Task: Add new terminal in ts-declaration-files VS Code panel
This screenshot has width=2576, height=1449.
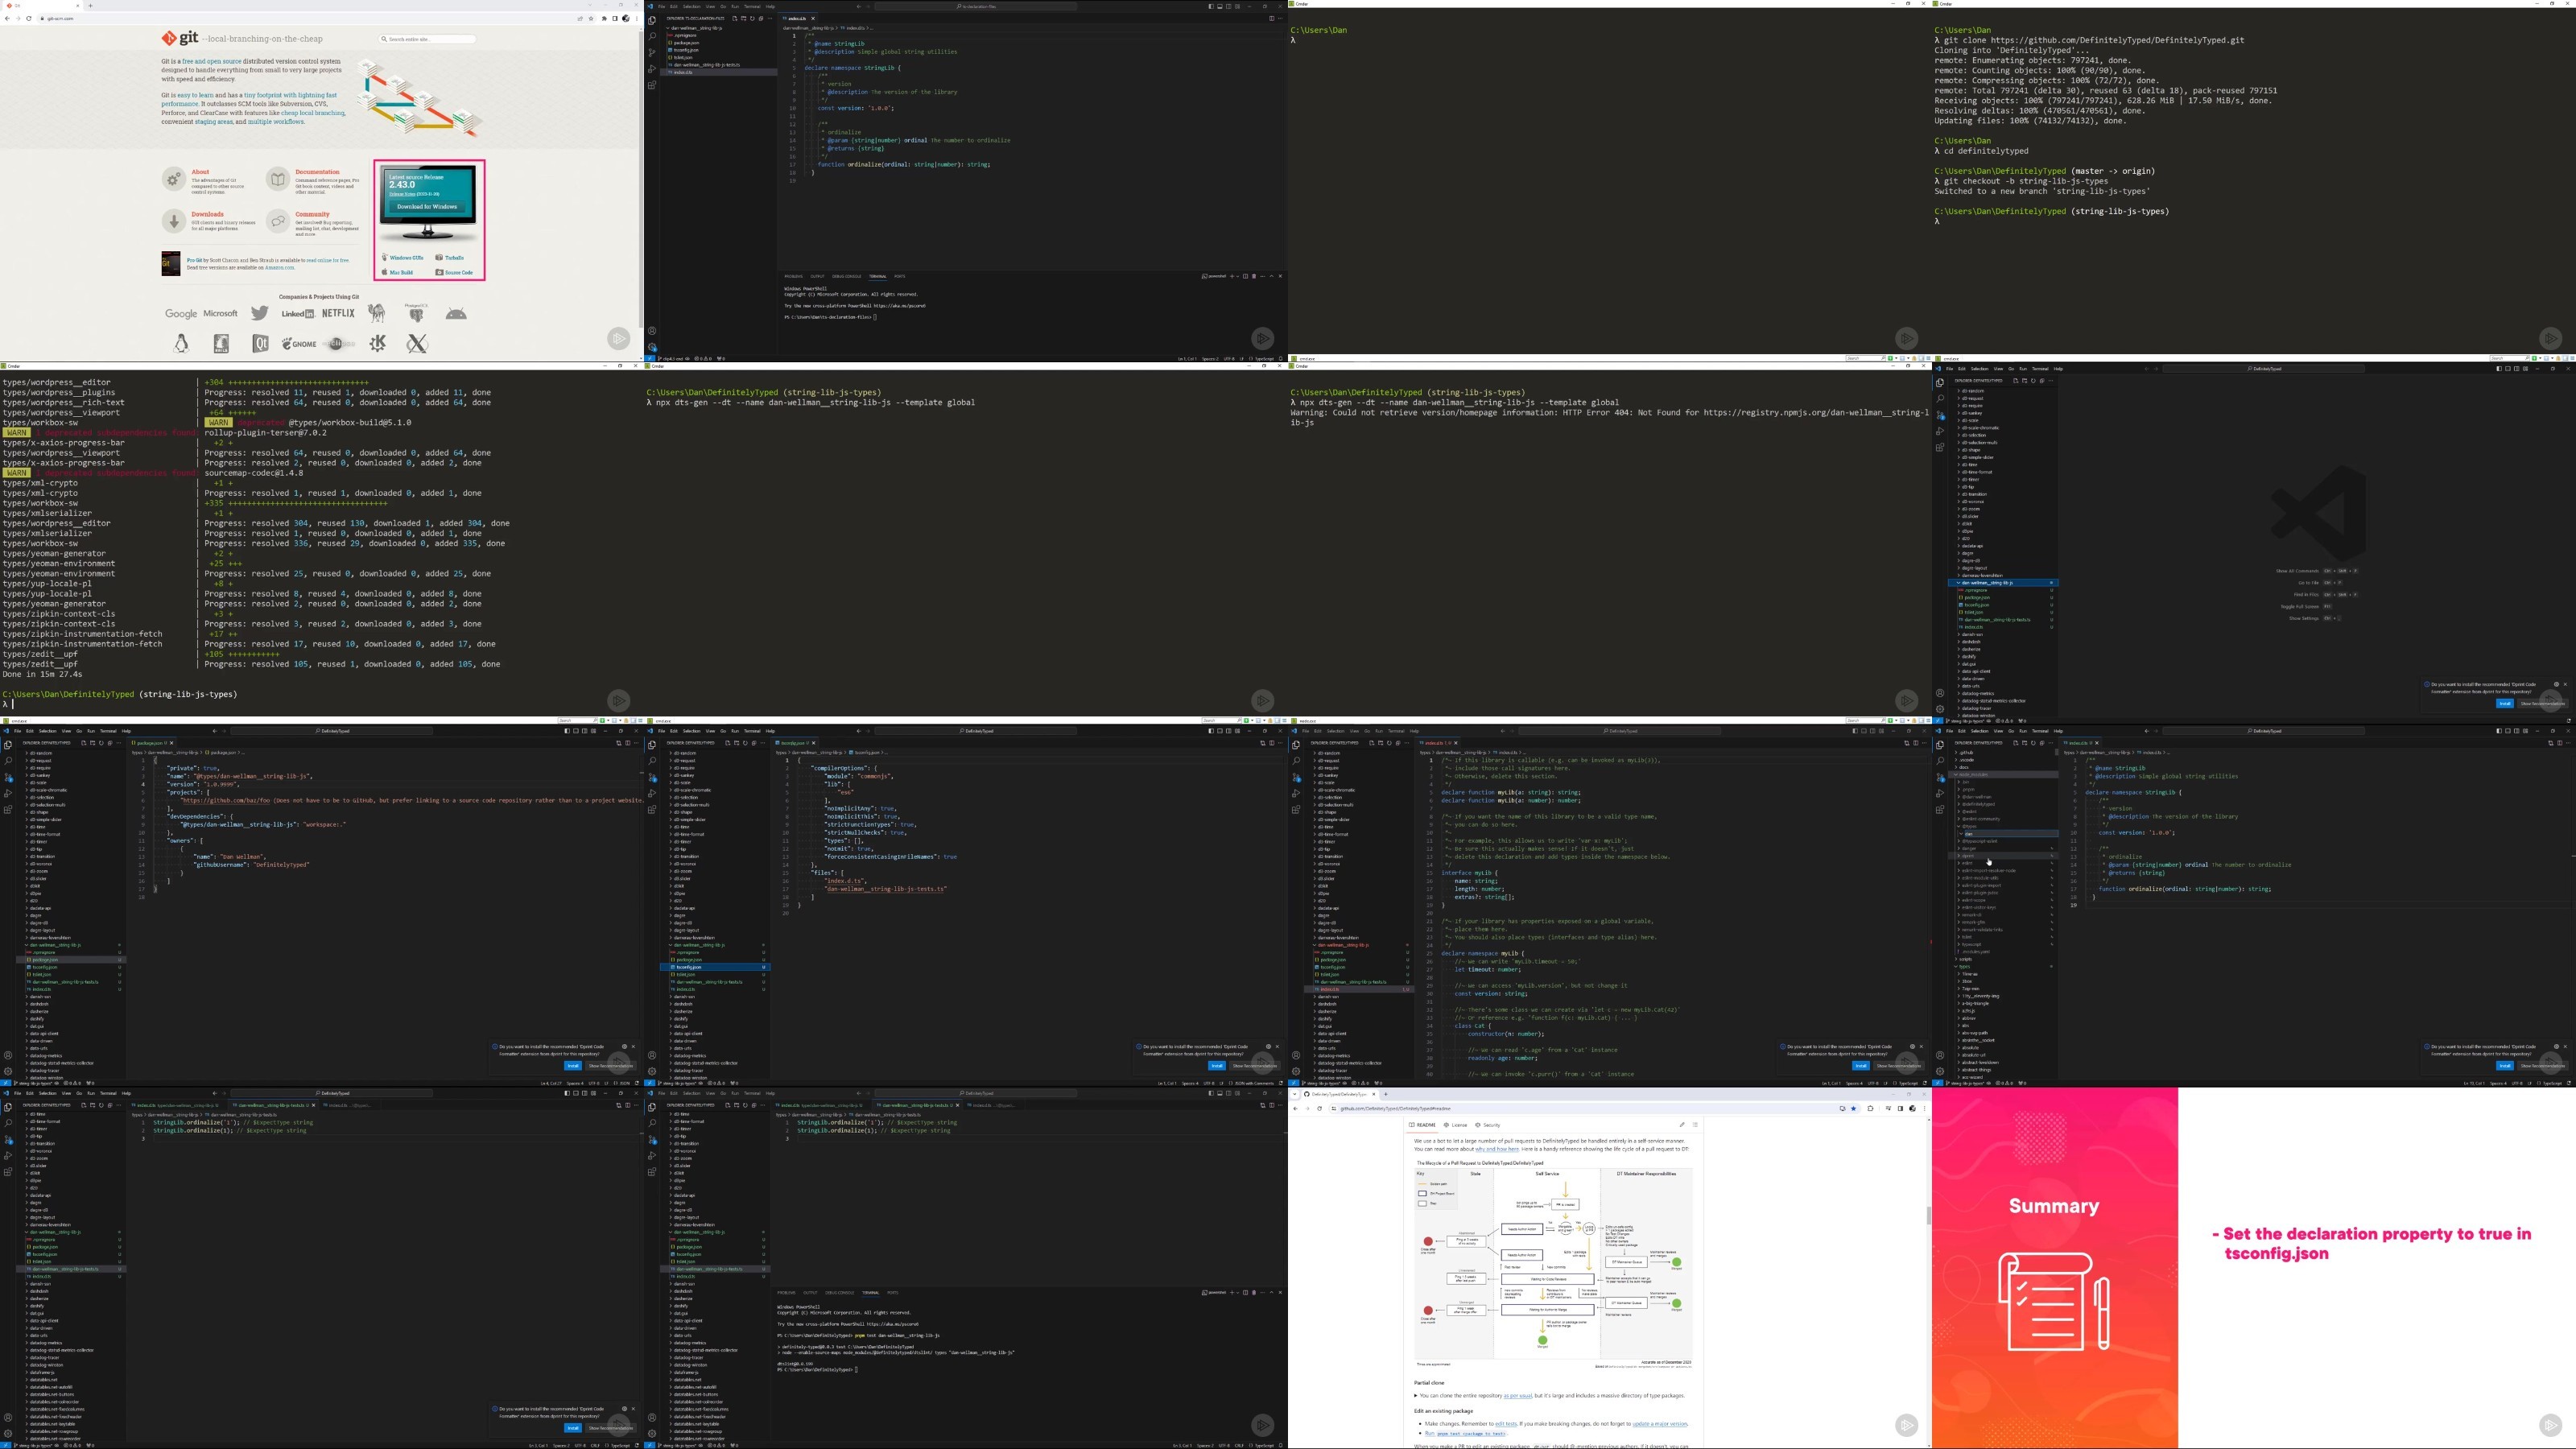Action: [x=1233, y=277]
